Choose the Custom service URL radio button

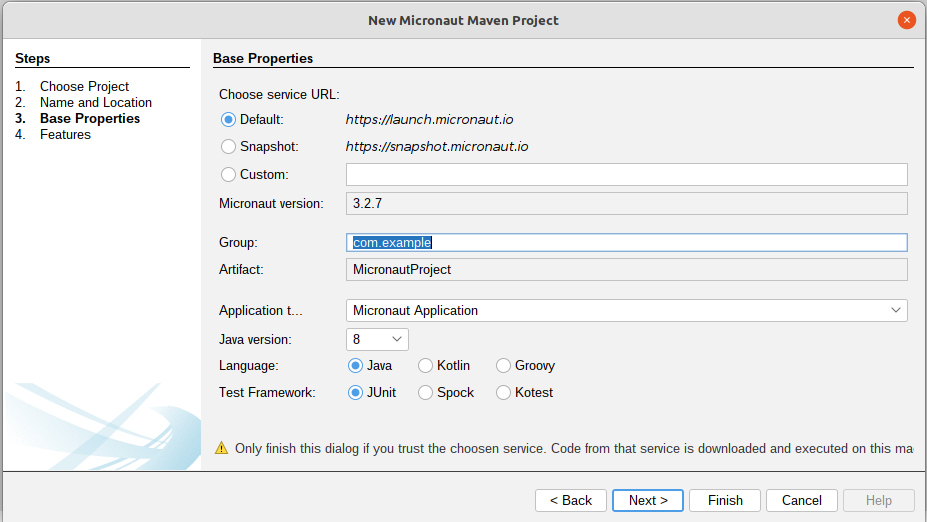tap(228, 175)
